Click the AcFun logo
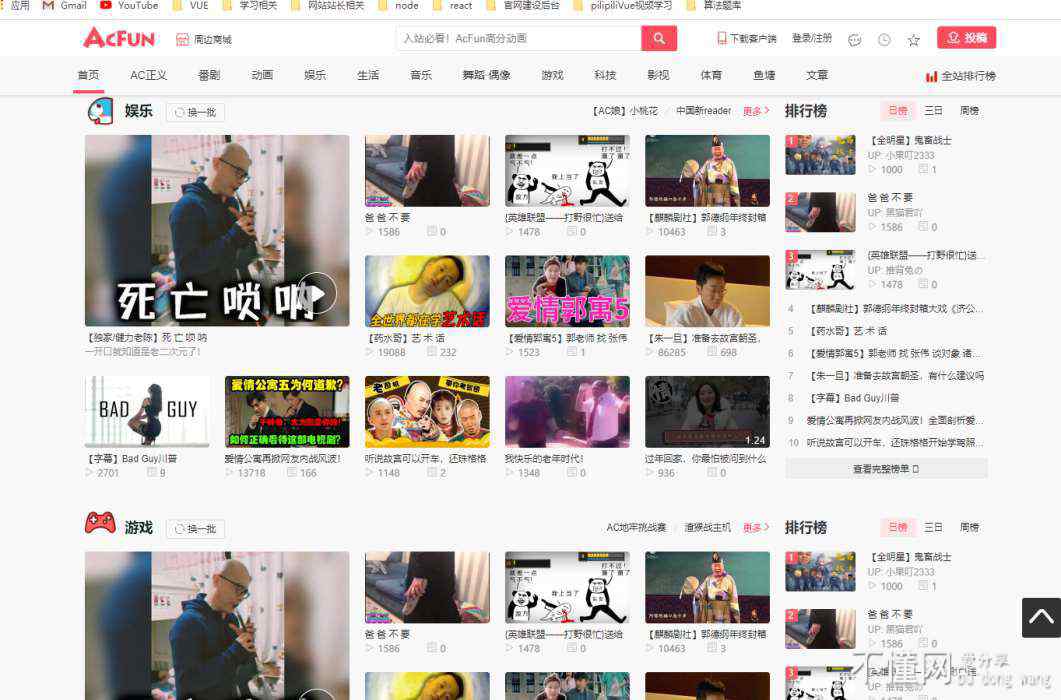1061x700 pixels. click(x=119, y=38)
